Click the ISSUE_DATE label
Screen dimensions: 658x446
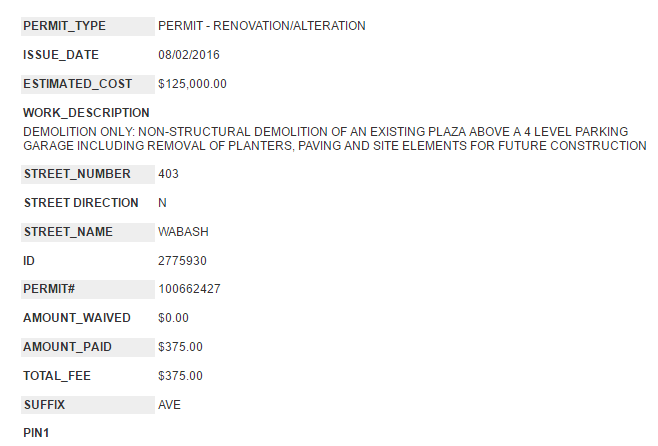tap(61, 55)
